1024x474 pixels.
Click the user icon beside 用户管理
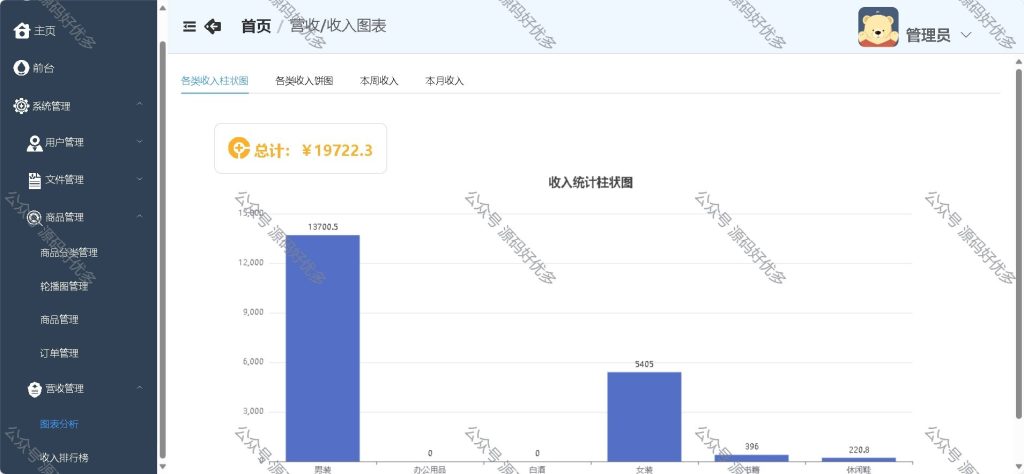35,143
